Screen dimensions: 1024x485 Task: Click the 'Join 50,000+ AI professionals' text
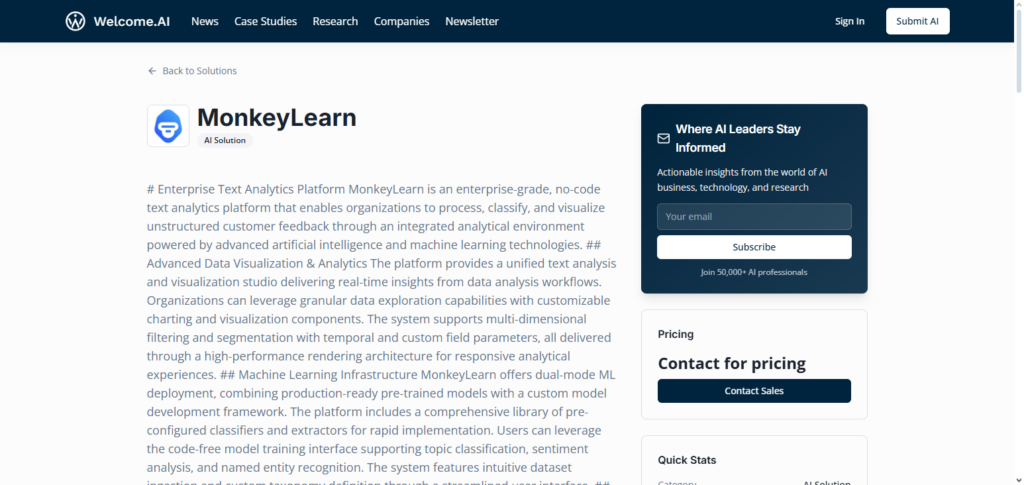pos(754,272)
